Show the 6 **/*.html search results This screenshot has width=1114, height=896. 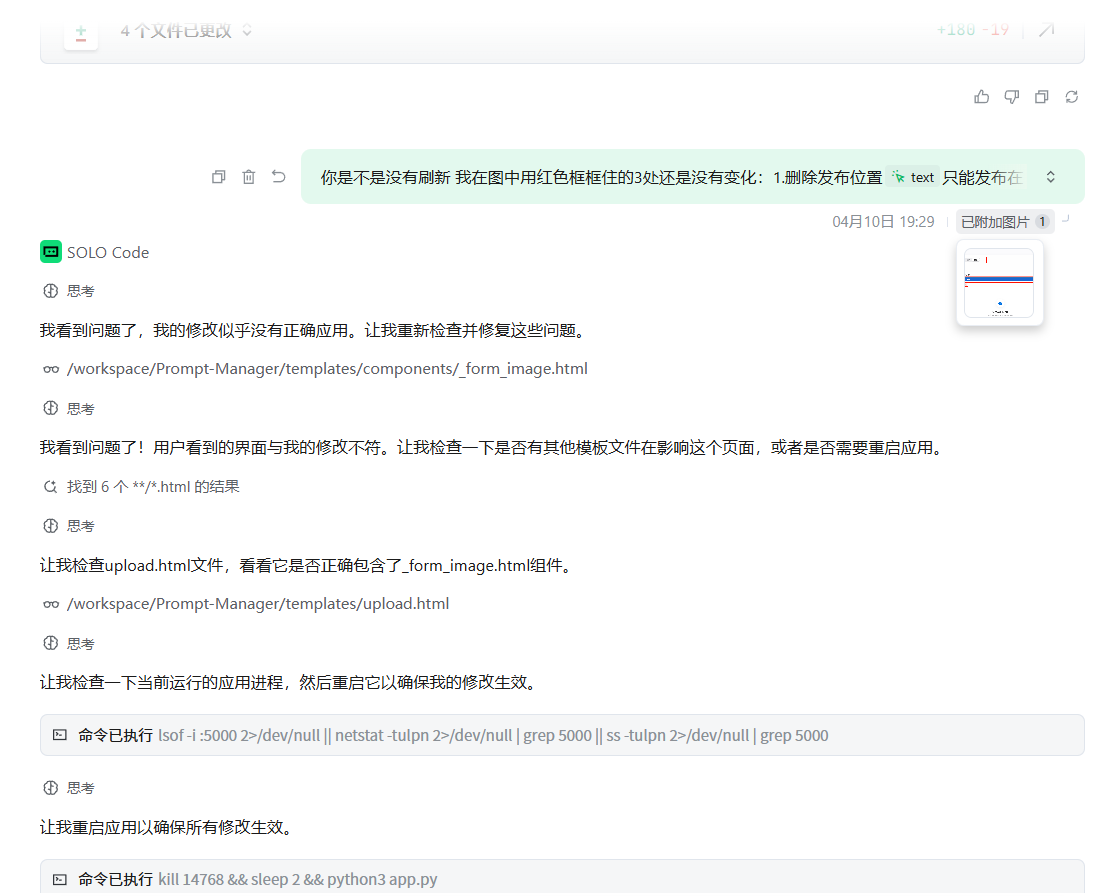pos(152,487)
